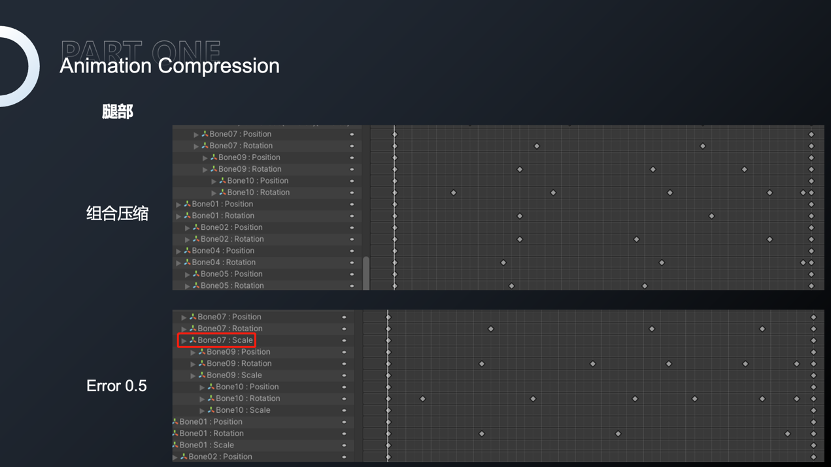Click the transform icon beside Bone05 : Position

tap(196, 274)
